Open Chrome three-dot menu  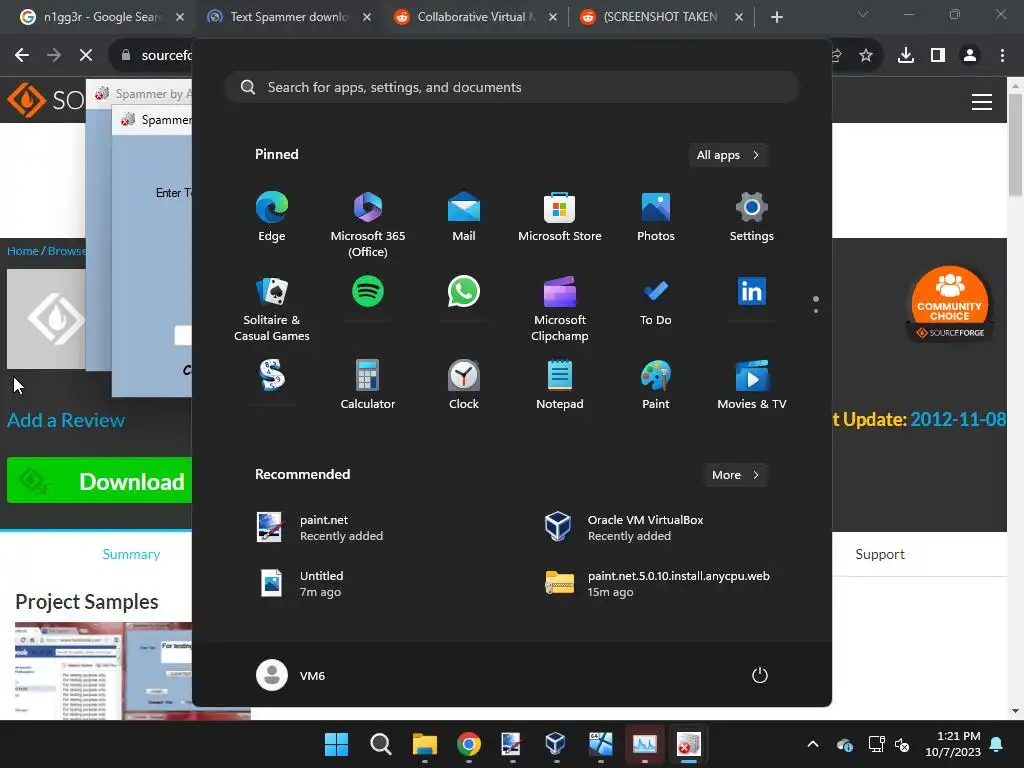tap(1002, 55)
